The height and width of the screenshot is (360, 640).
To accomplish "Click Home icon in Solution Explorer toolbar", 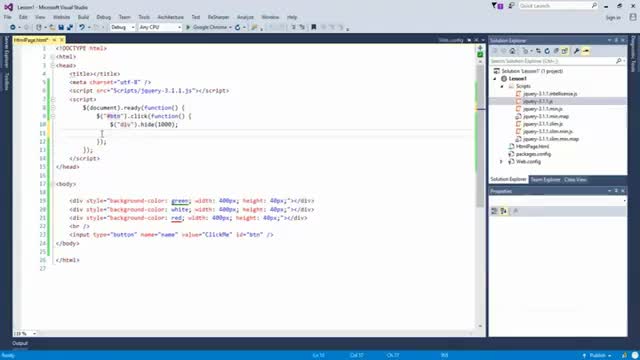I will tap(513, 51).
